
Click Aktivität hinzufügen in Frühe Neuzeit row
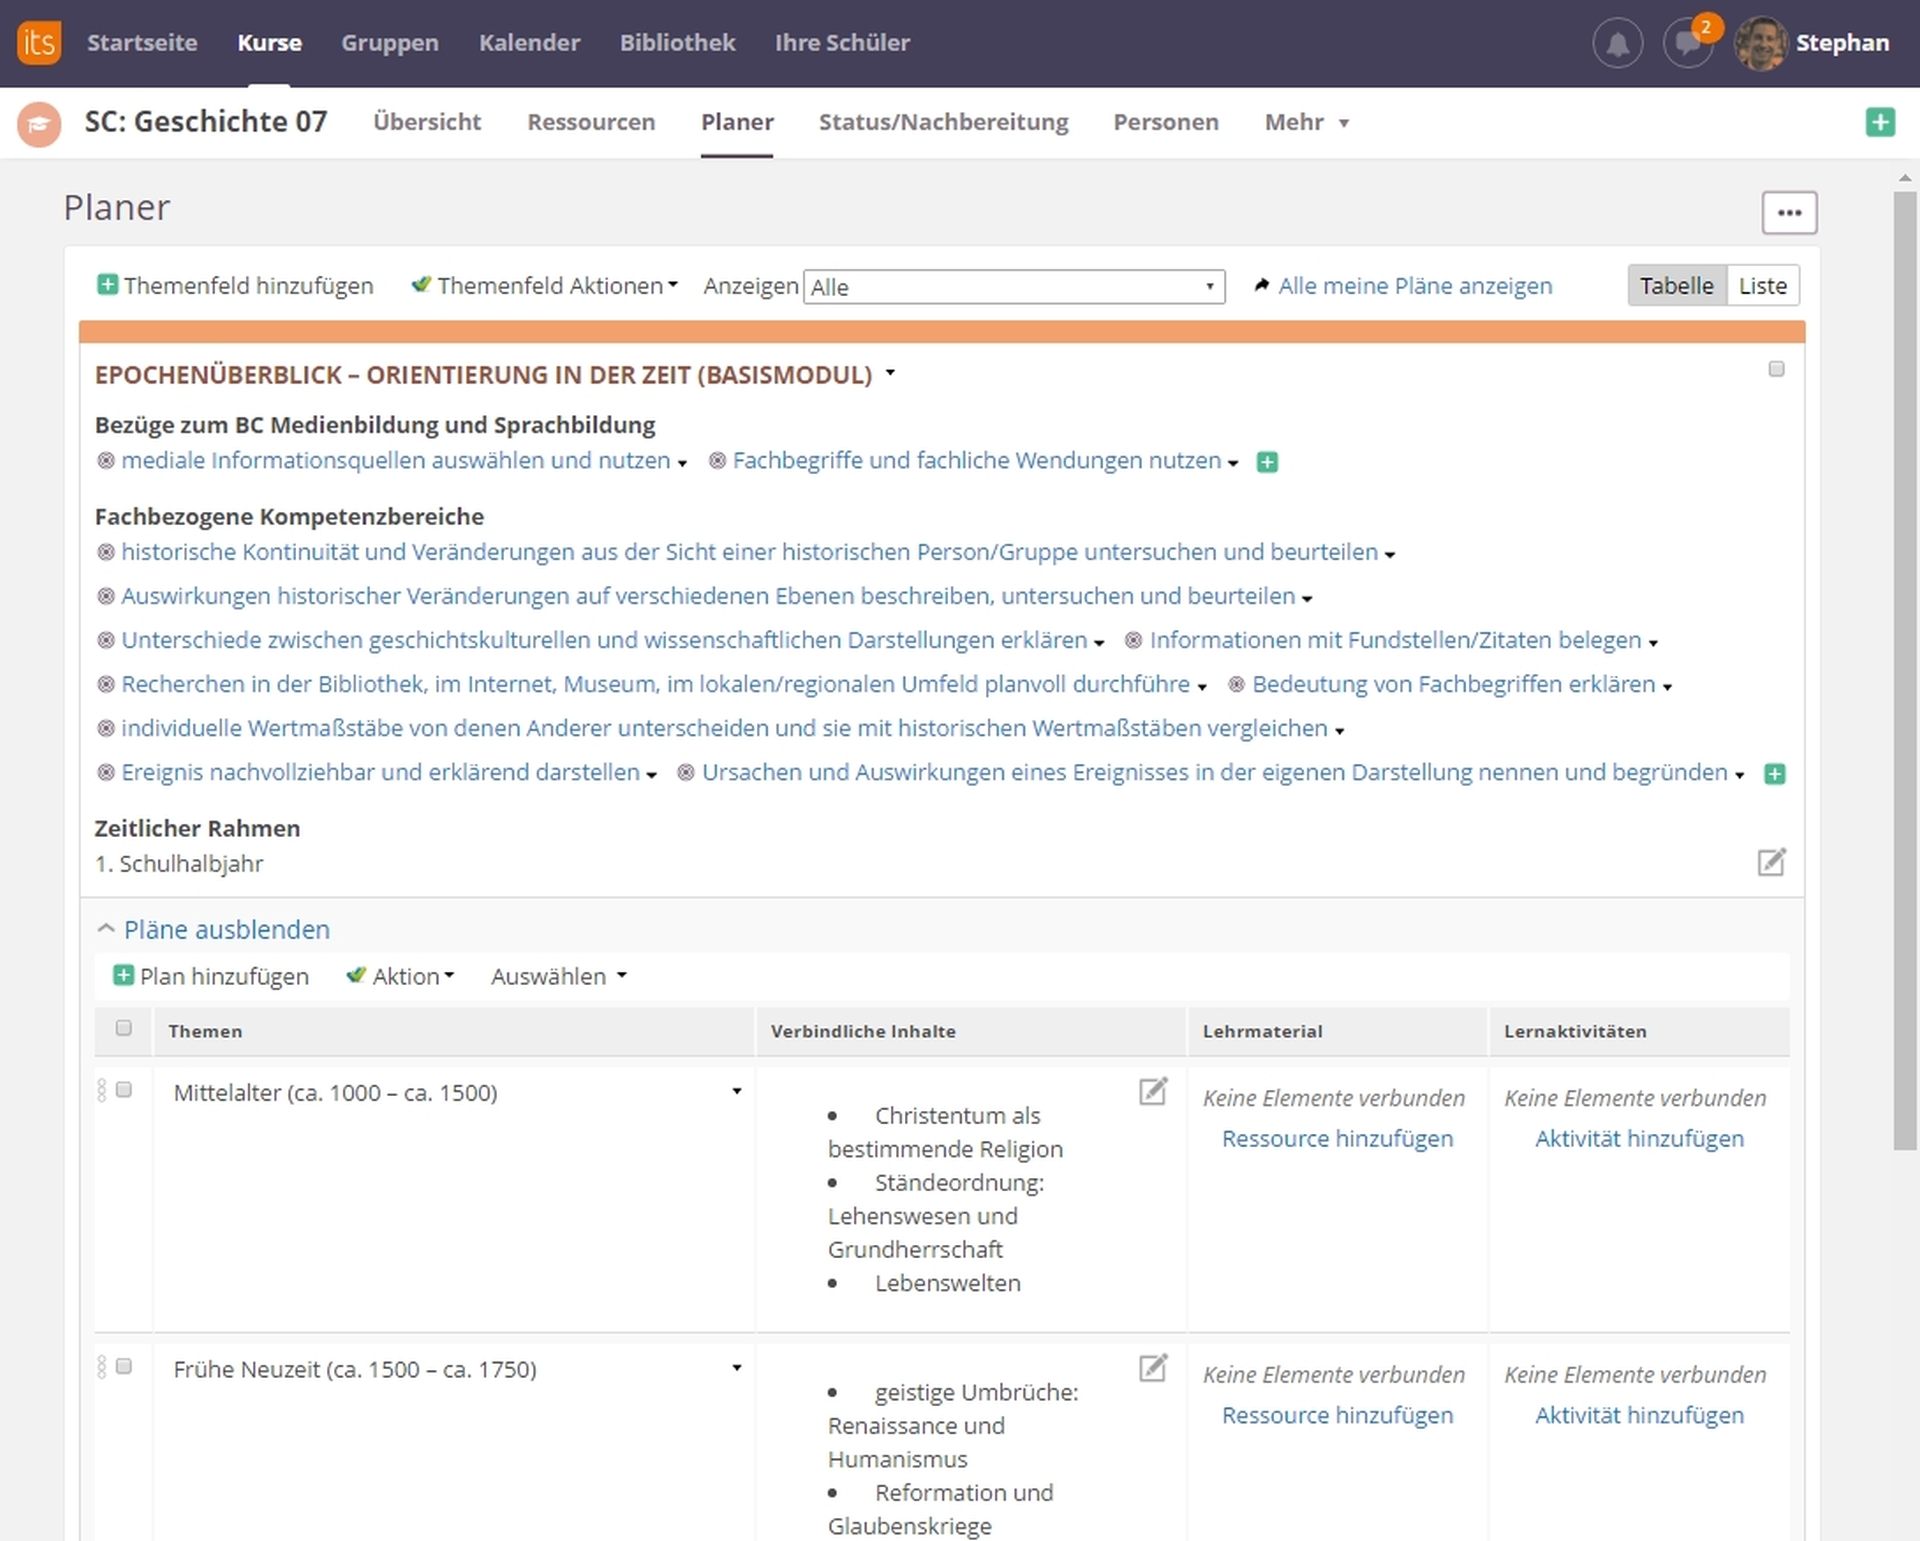[1639, 1416]
